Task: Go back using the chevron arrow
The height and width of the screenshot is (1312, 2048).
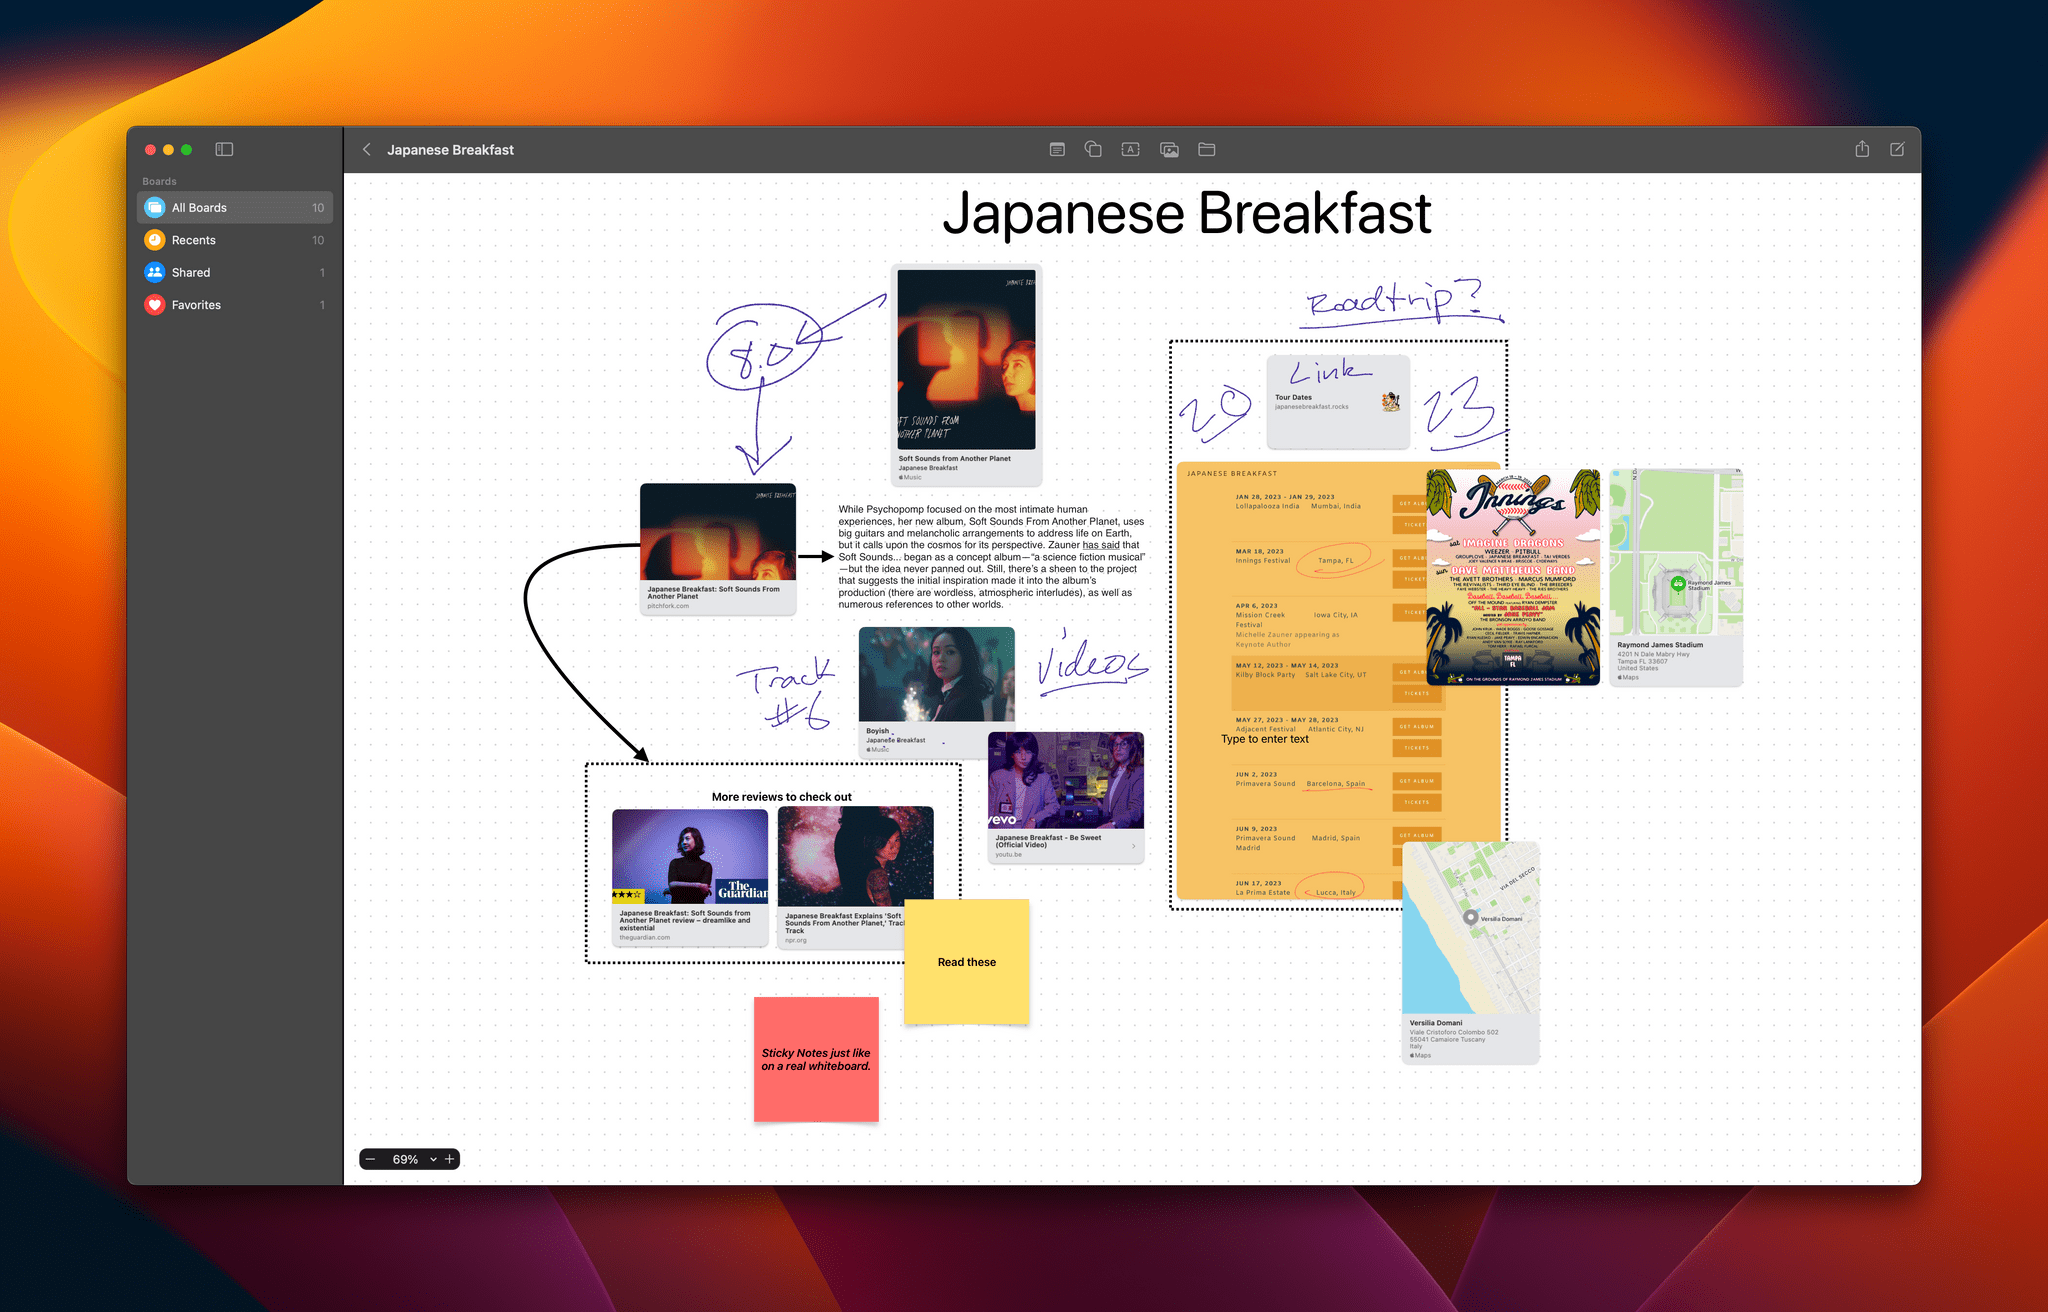Action: point(367,150)
